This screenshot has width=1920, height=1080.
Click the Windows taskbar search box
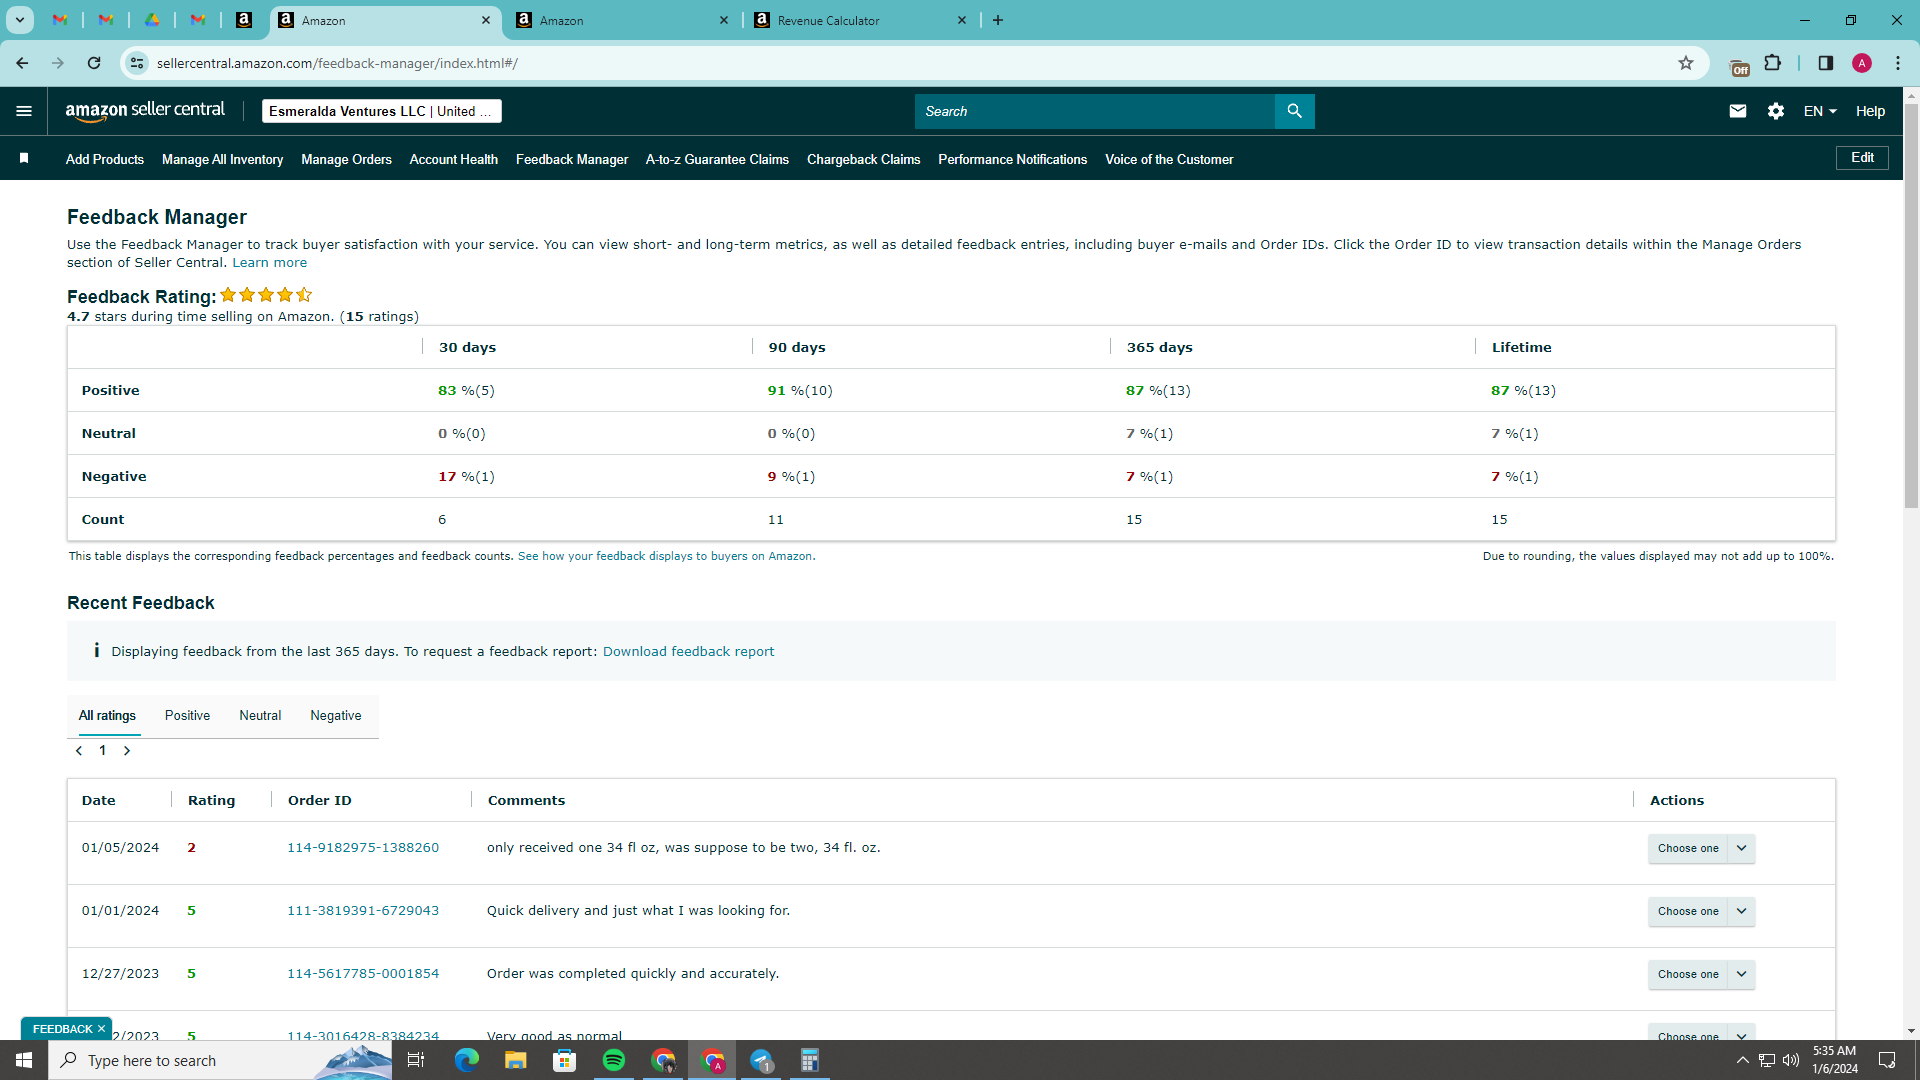pos(220,1060)
